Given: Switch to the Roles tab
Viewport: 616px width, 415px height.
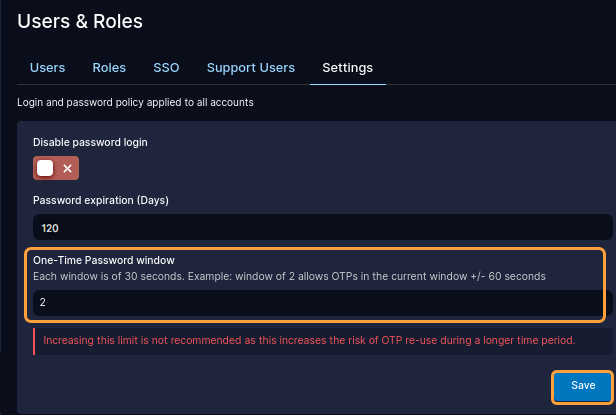Looking at the screenshot, I should 109,68.
